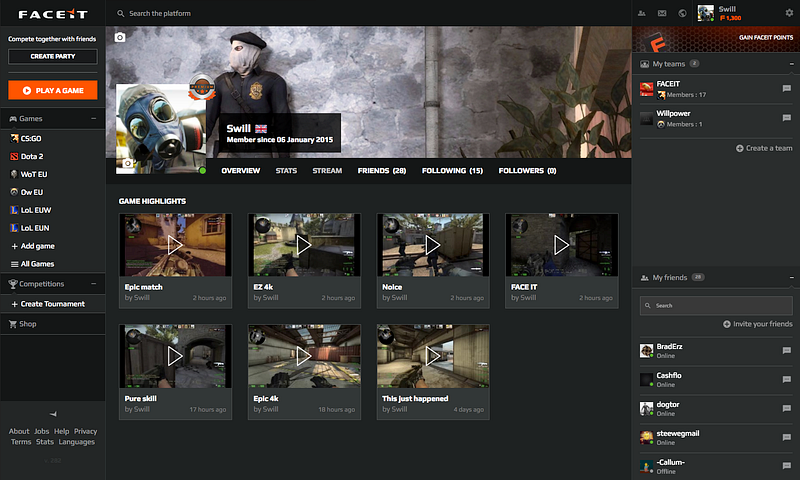The width and height of the screenshot is (800, 480).
Task: Collapse sidebar with the arrow icon
Action: (53, 414)
